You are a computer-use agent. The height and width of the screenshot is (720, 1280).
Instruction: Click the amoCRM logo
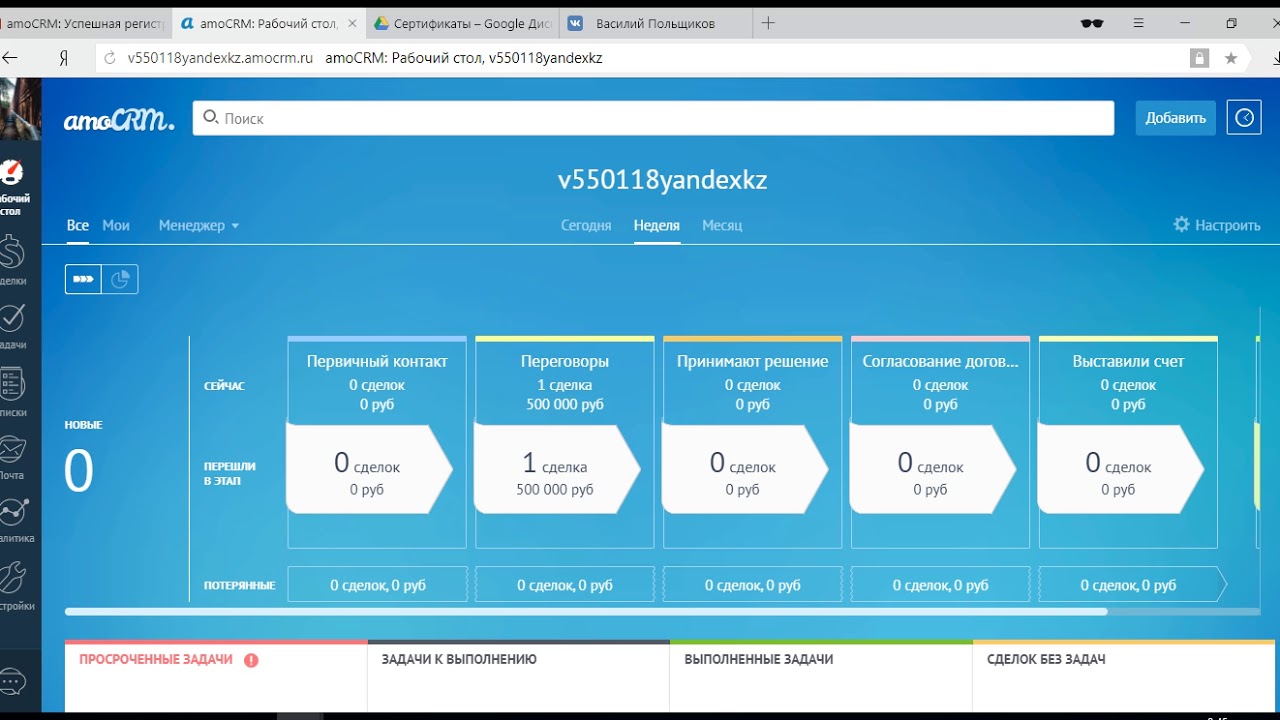[119, 119]
